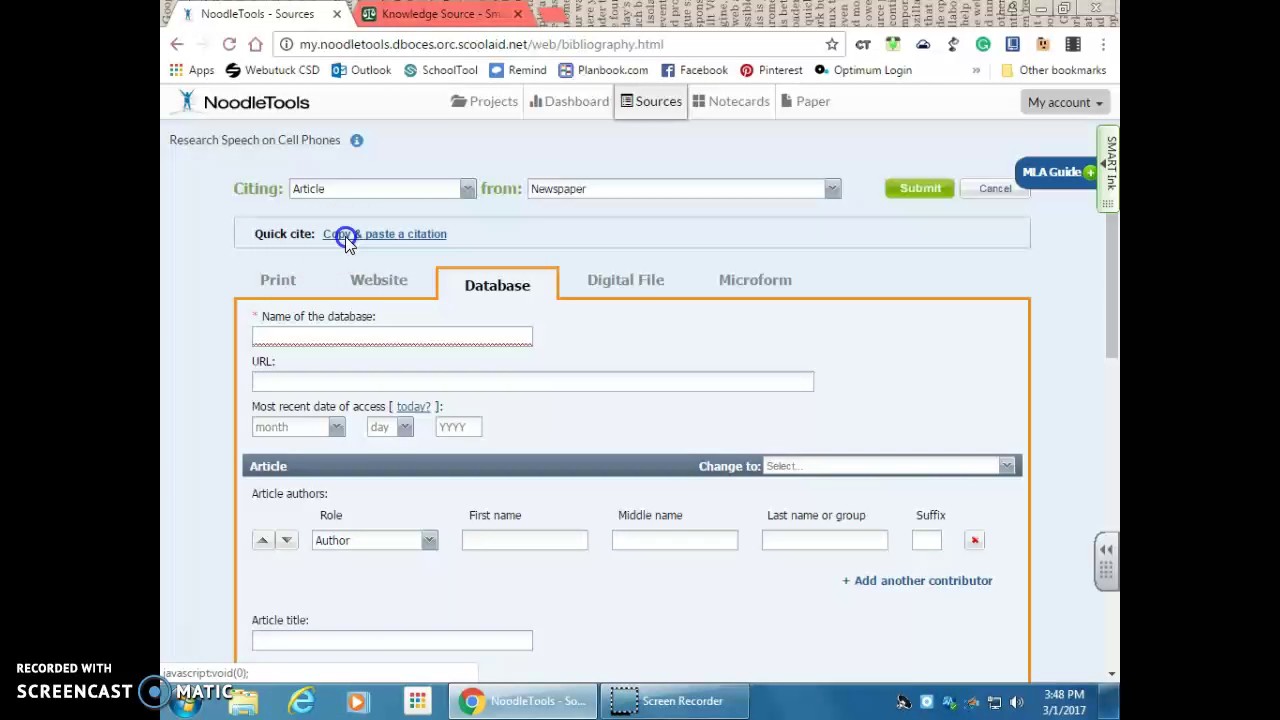Open the MLA Guide
This screenshot has height=720, width=1280.
(1058, 172)
